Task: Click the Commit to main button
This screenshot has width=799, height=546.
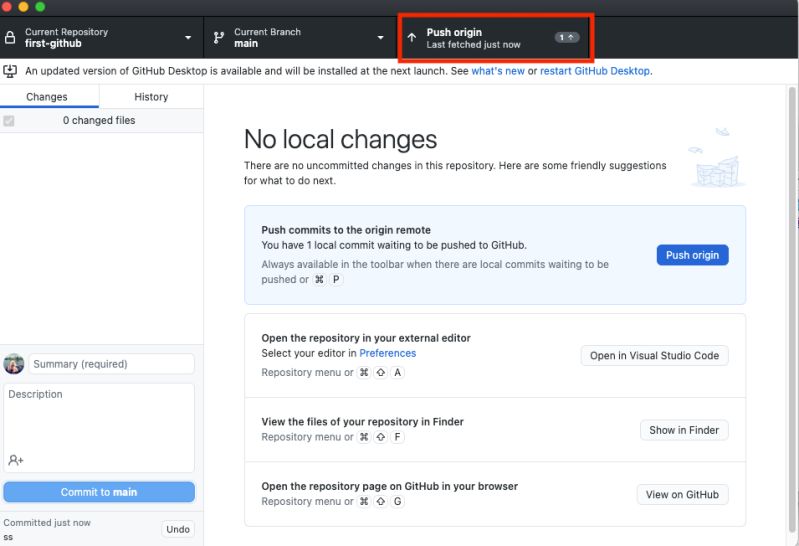Action: pyautogui.click(x=99, y=492)
